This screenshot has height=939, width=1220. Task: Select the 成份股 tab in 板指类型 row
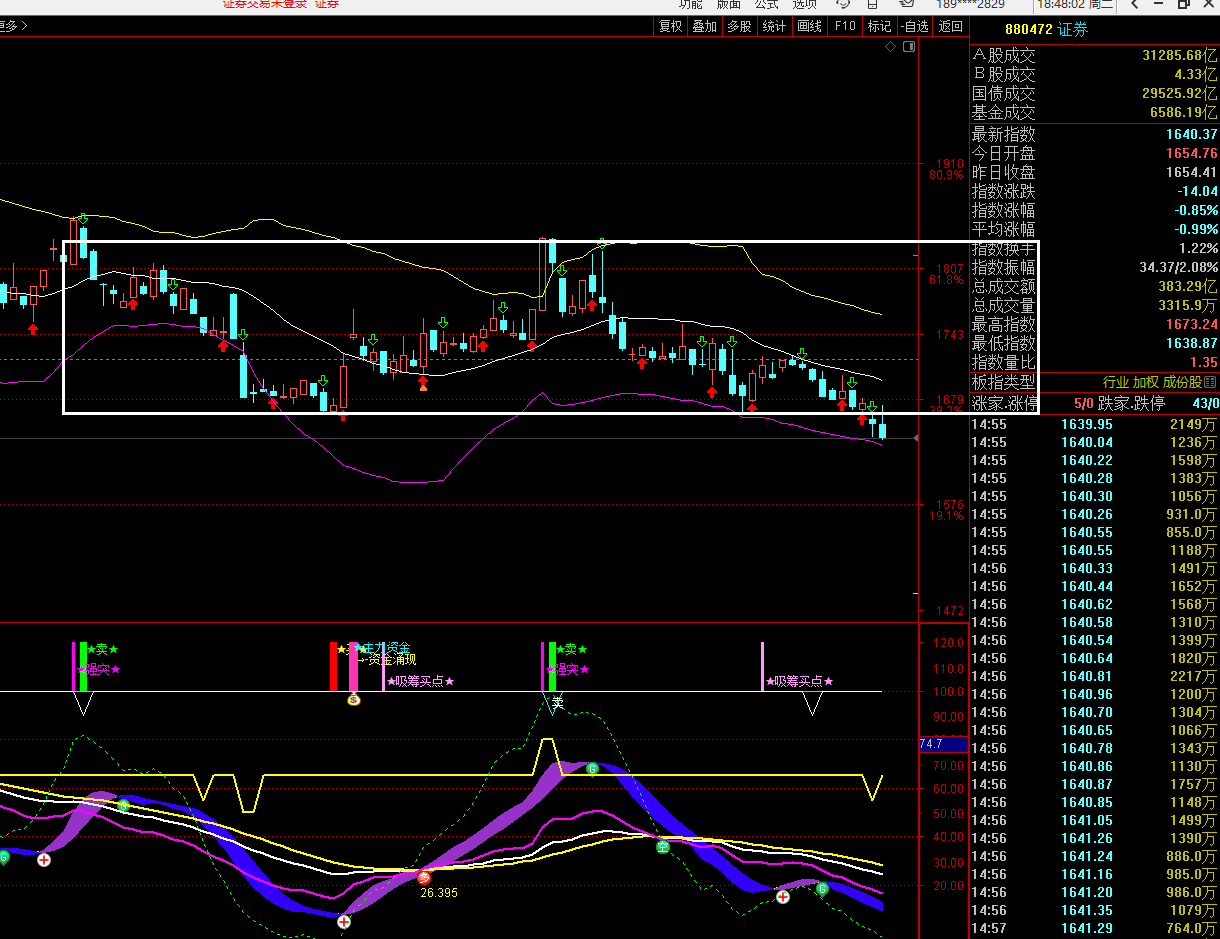1183,383
